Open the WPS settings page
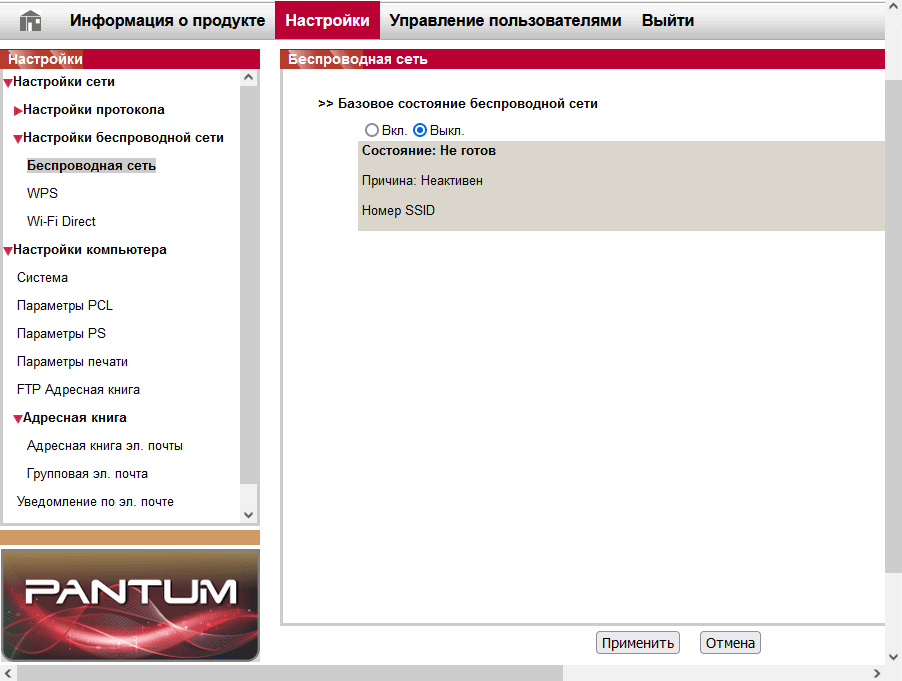This screenshot has width=902, height=681. pyautogui.click(x=42, y=193)
